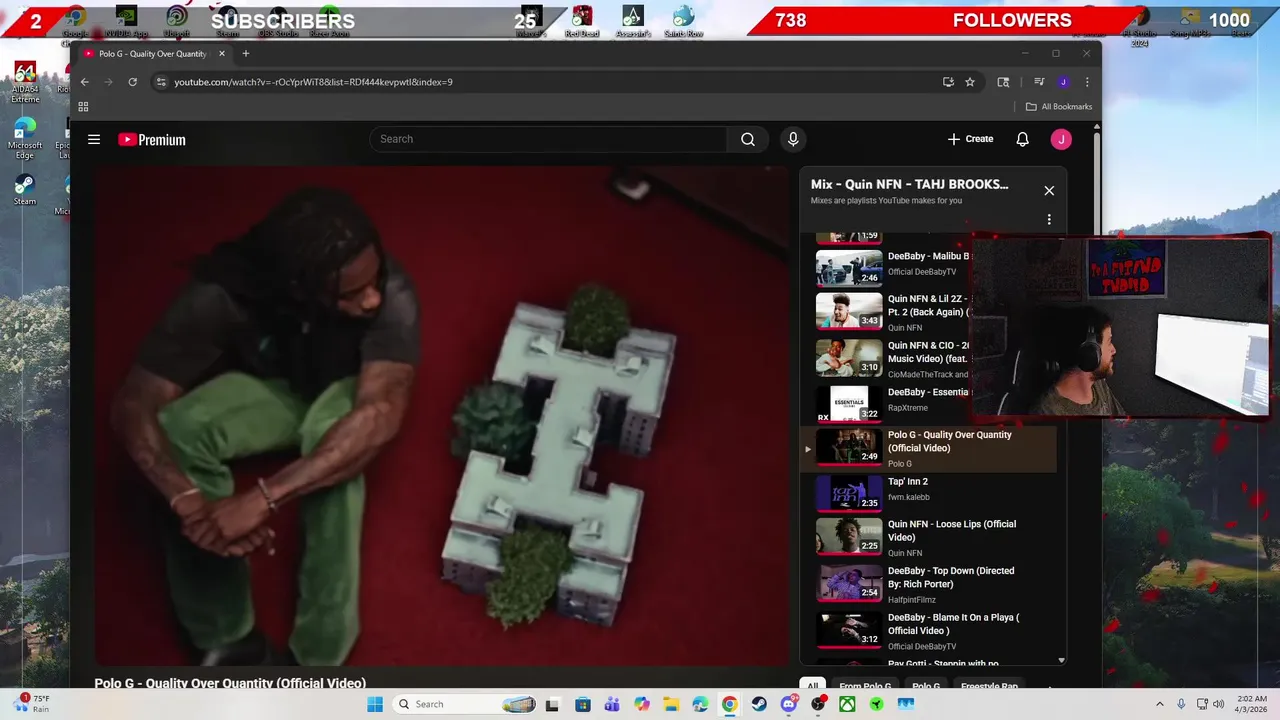This screenshot has height=720, width=1280.
Task: Go to YouTube Premium home logo
Action: [152, 140]
